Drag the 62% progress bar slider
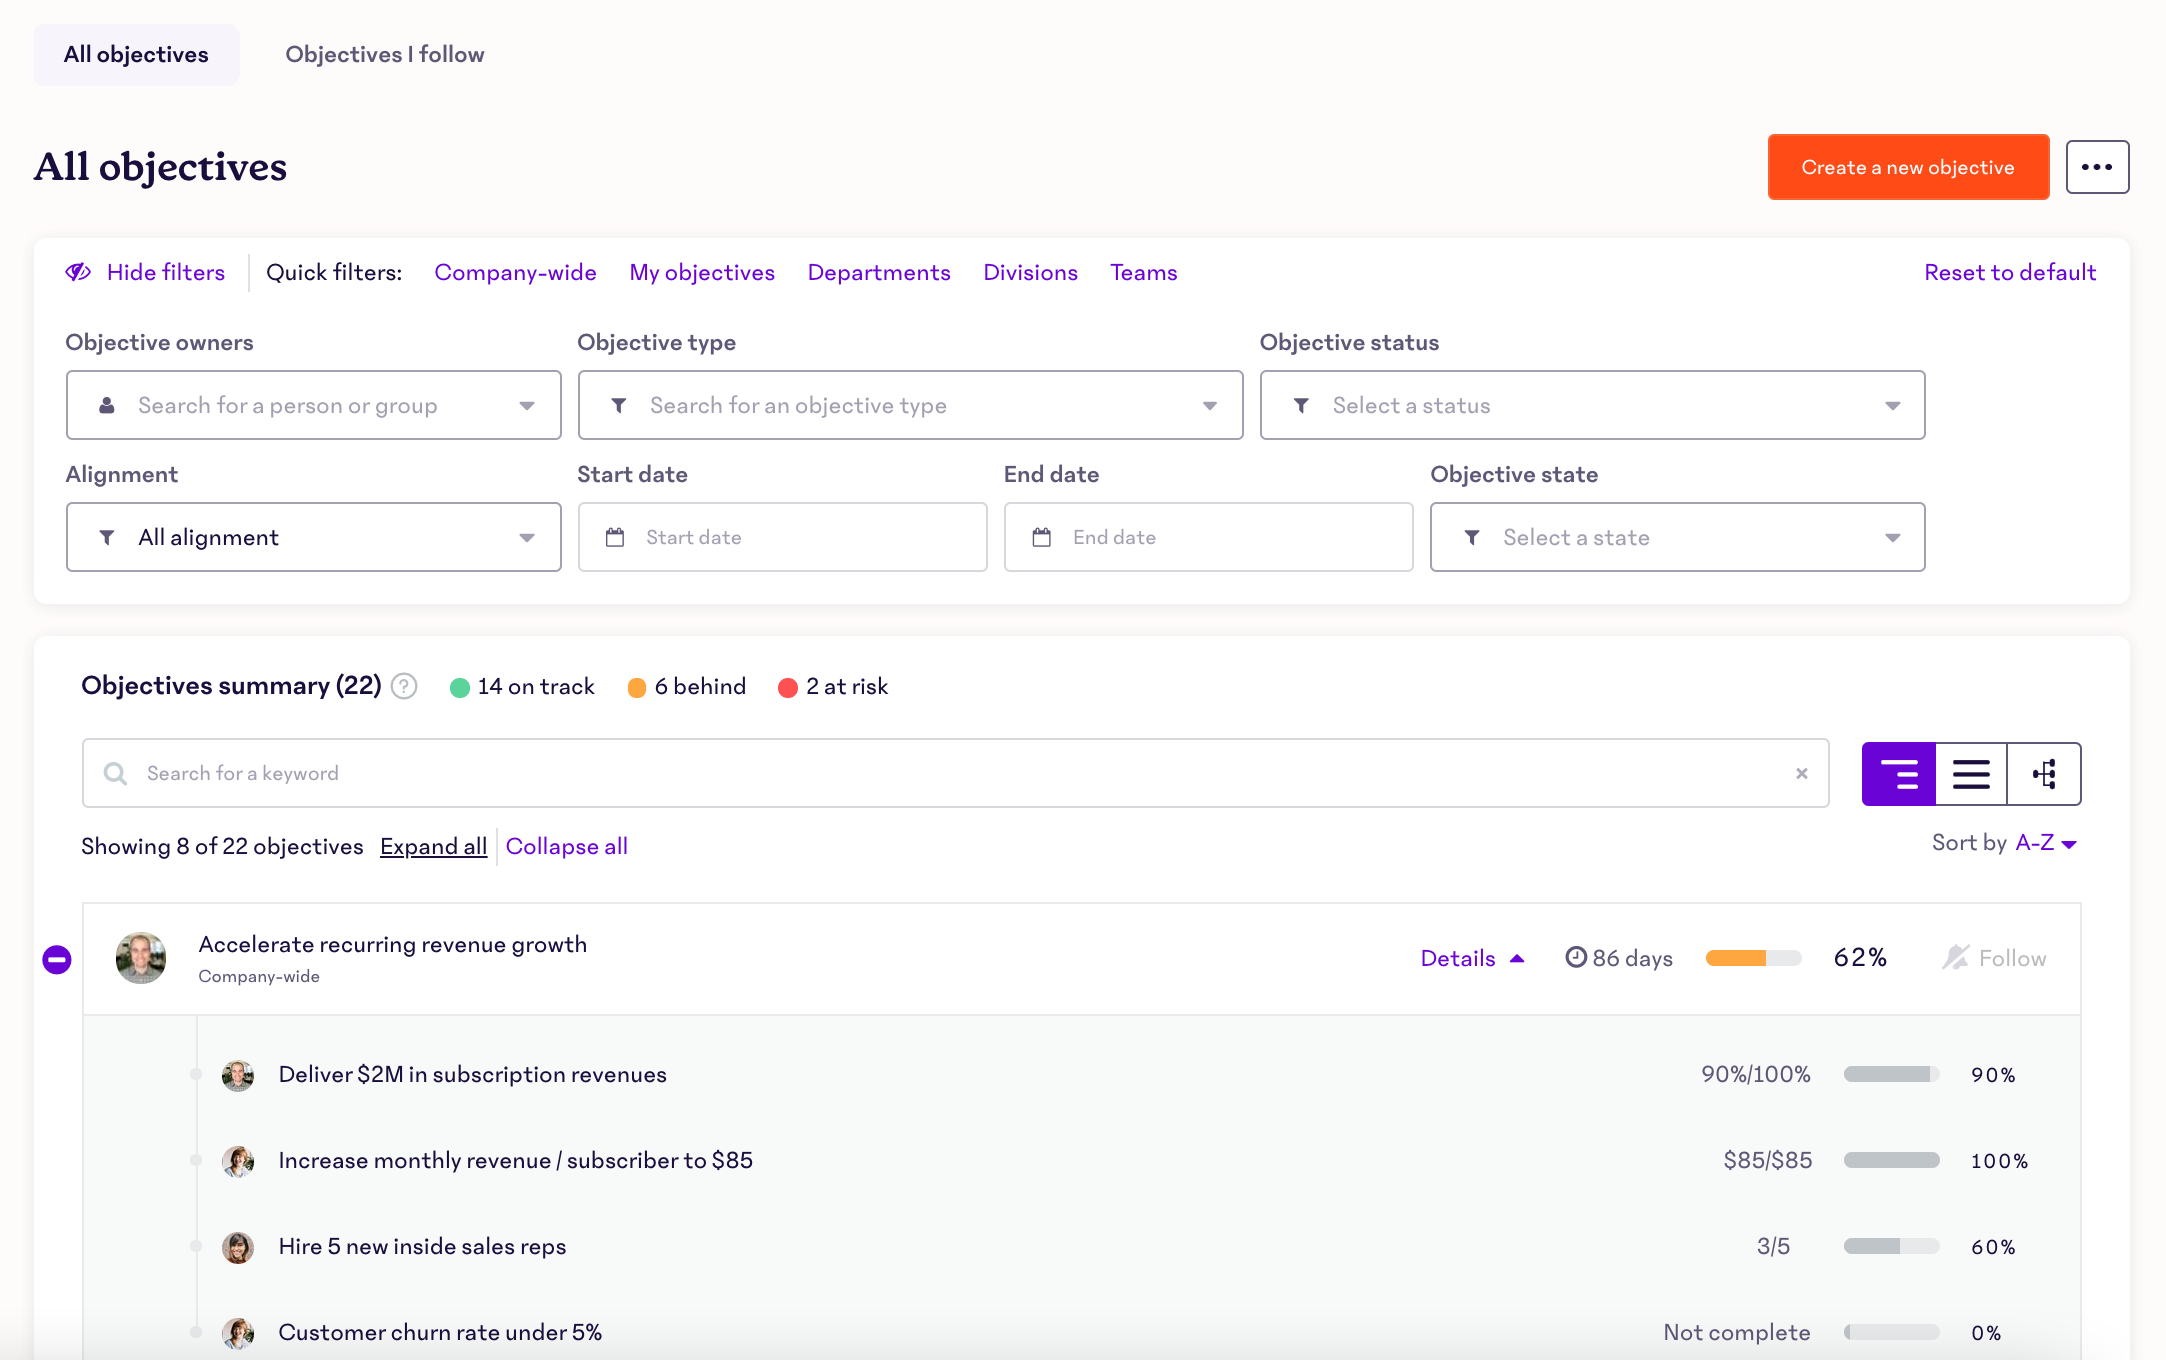 [x=1754, y=957]
